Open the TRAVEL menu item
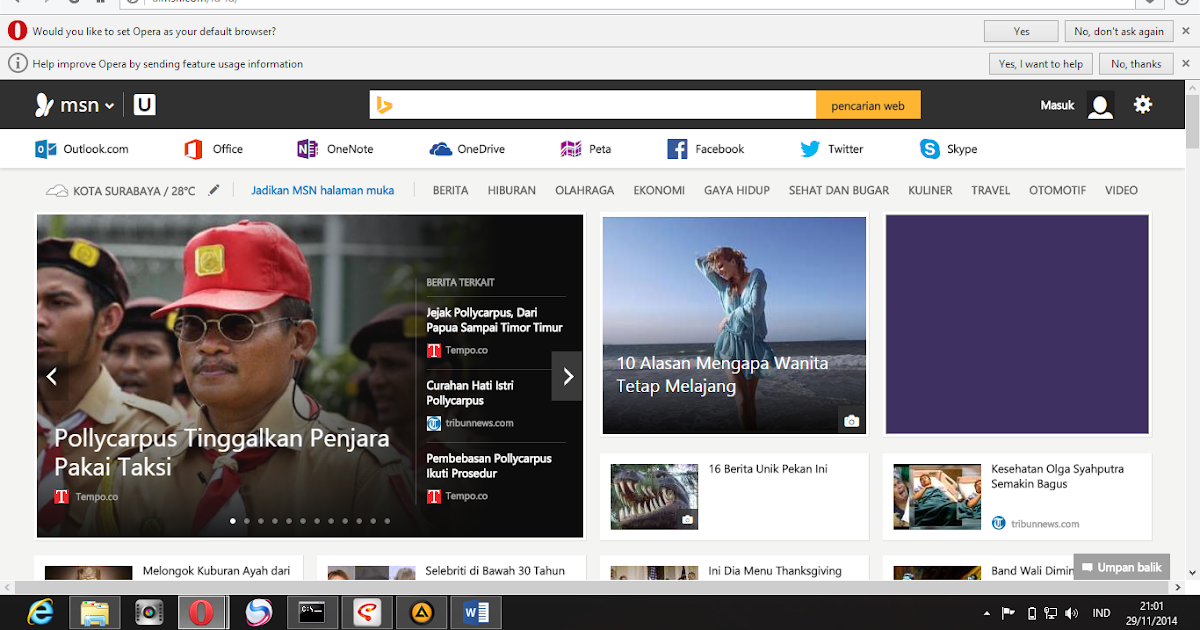 point(991,190)
